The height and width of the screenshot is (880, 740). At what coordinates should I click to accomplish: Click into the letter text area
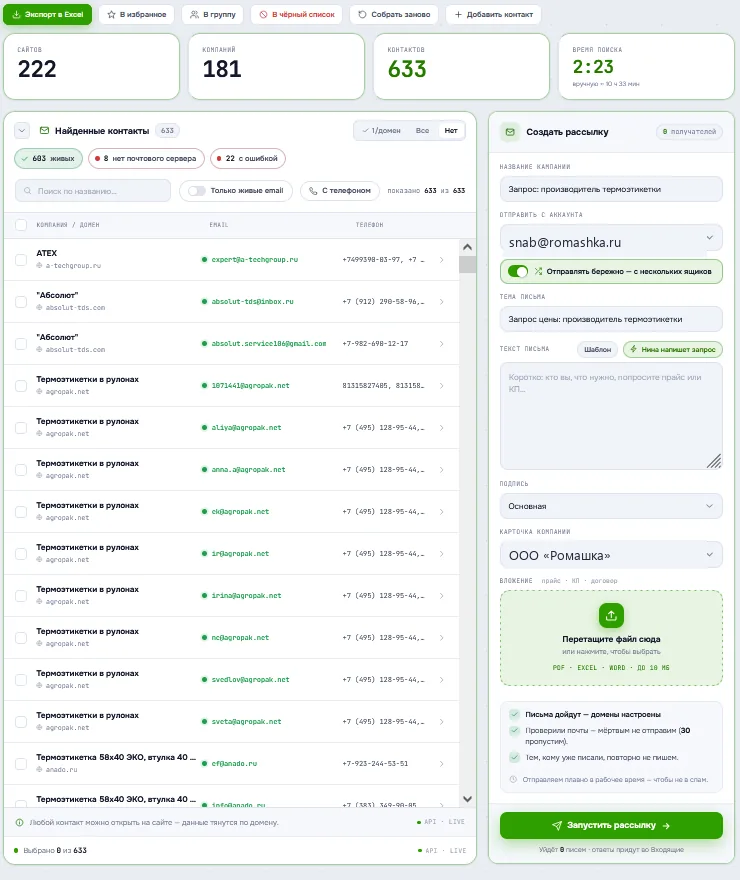click(611, 416)
